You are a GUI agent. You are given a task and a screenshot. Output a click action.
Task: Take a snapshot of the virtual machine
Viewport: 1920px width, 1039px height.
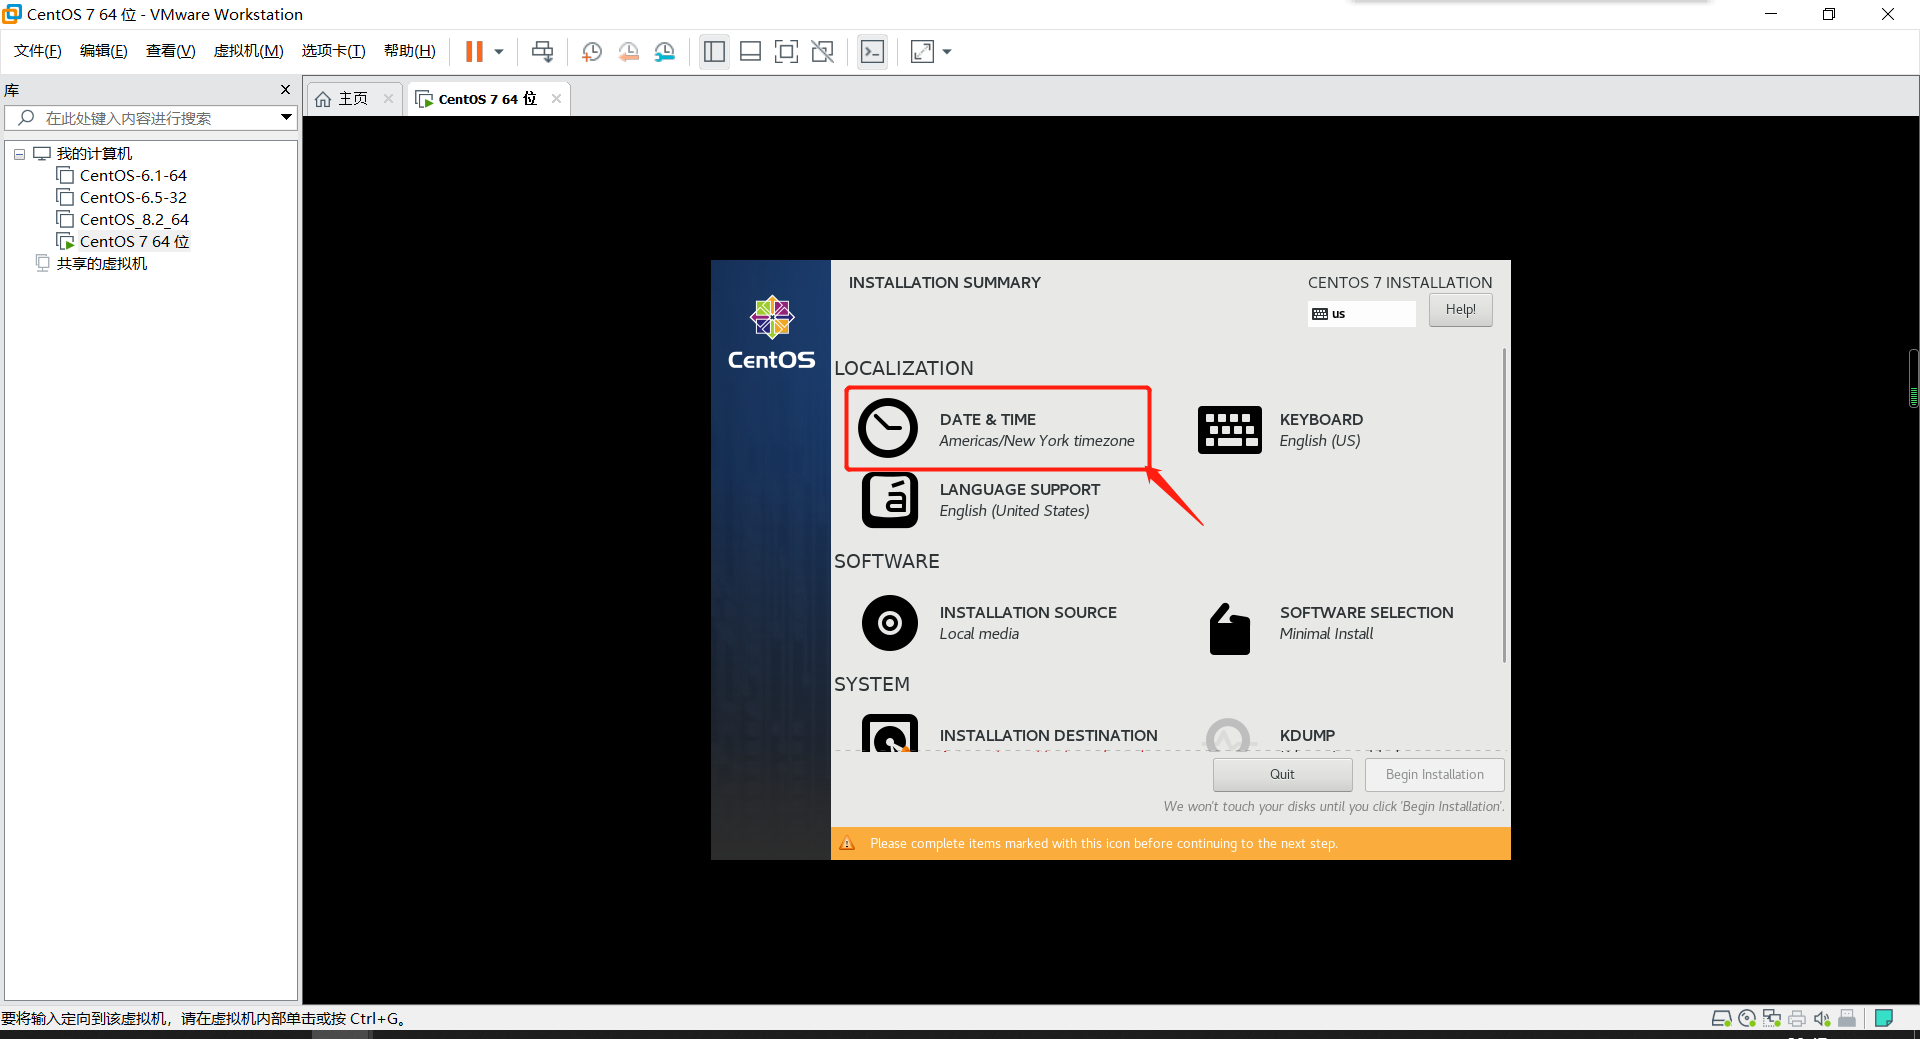tap(591, 51)
